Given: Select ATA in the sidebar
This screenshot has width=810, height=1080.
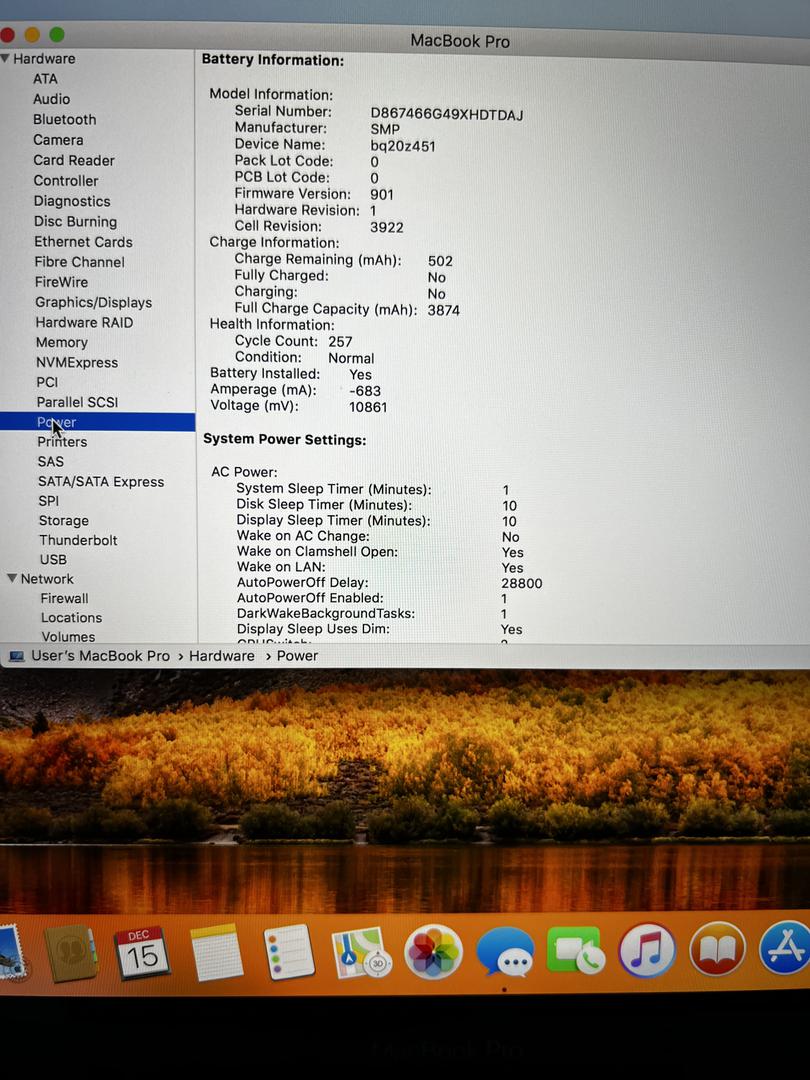Looking at the screenshot, I should pyautogui.click(x=45, y=79).
